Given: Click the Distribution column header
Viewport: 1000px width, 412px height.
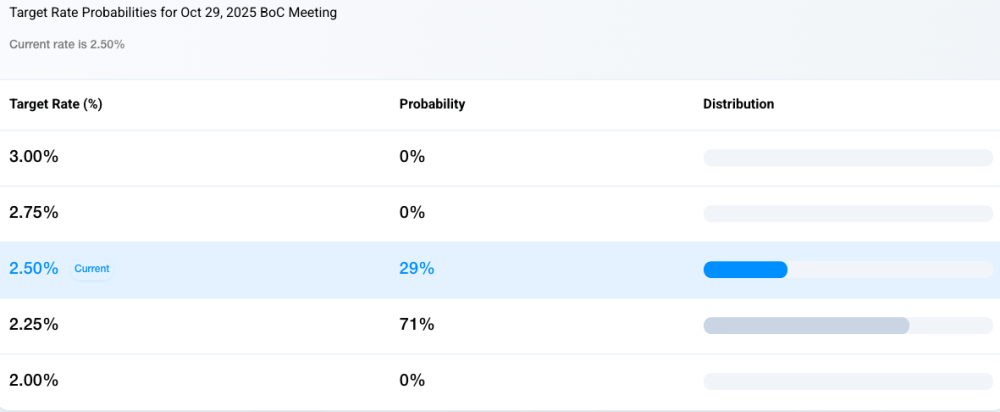Looking at the screenshot, I should click(738, 104).
